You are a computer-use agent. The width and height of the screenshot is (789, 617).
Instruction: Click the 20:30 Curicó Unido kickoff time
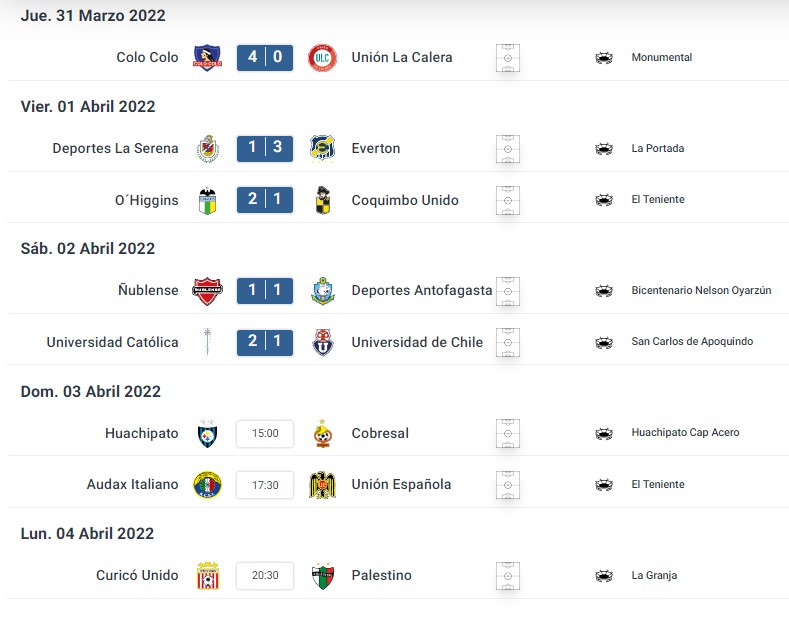click(x=265, y=575)
